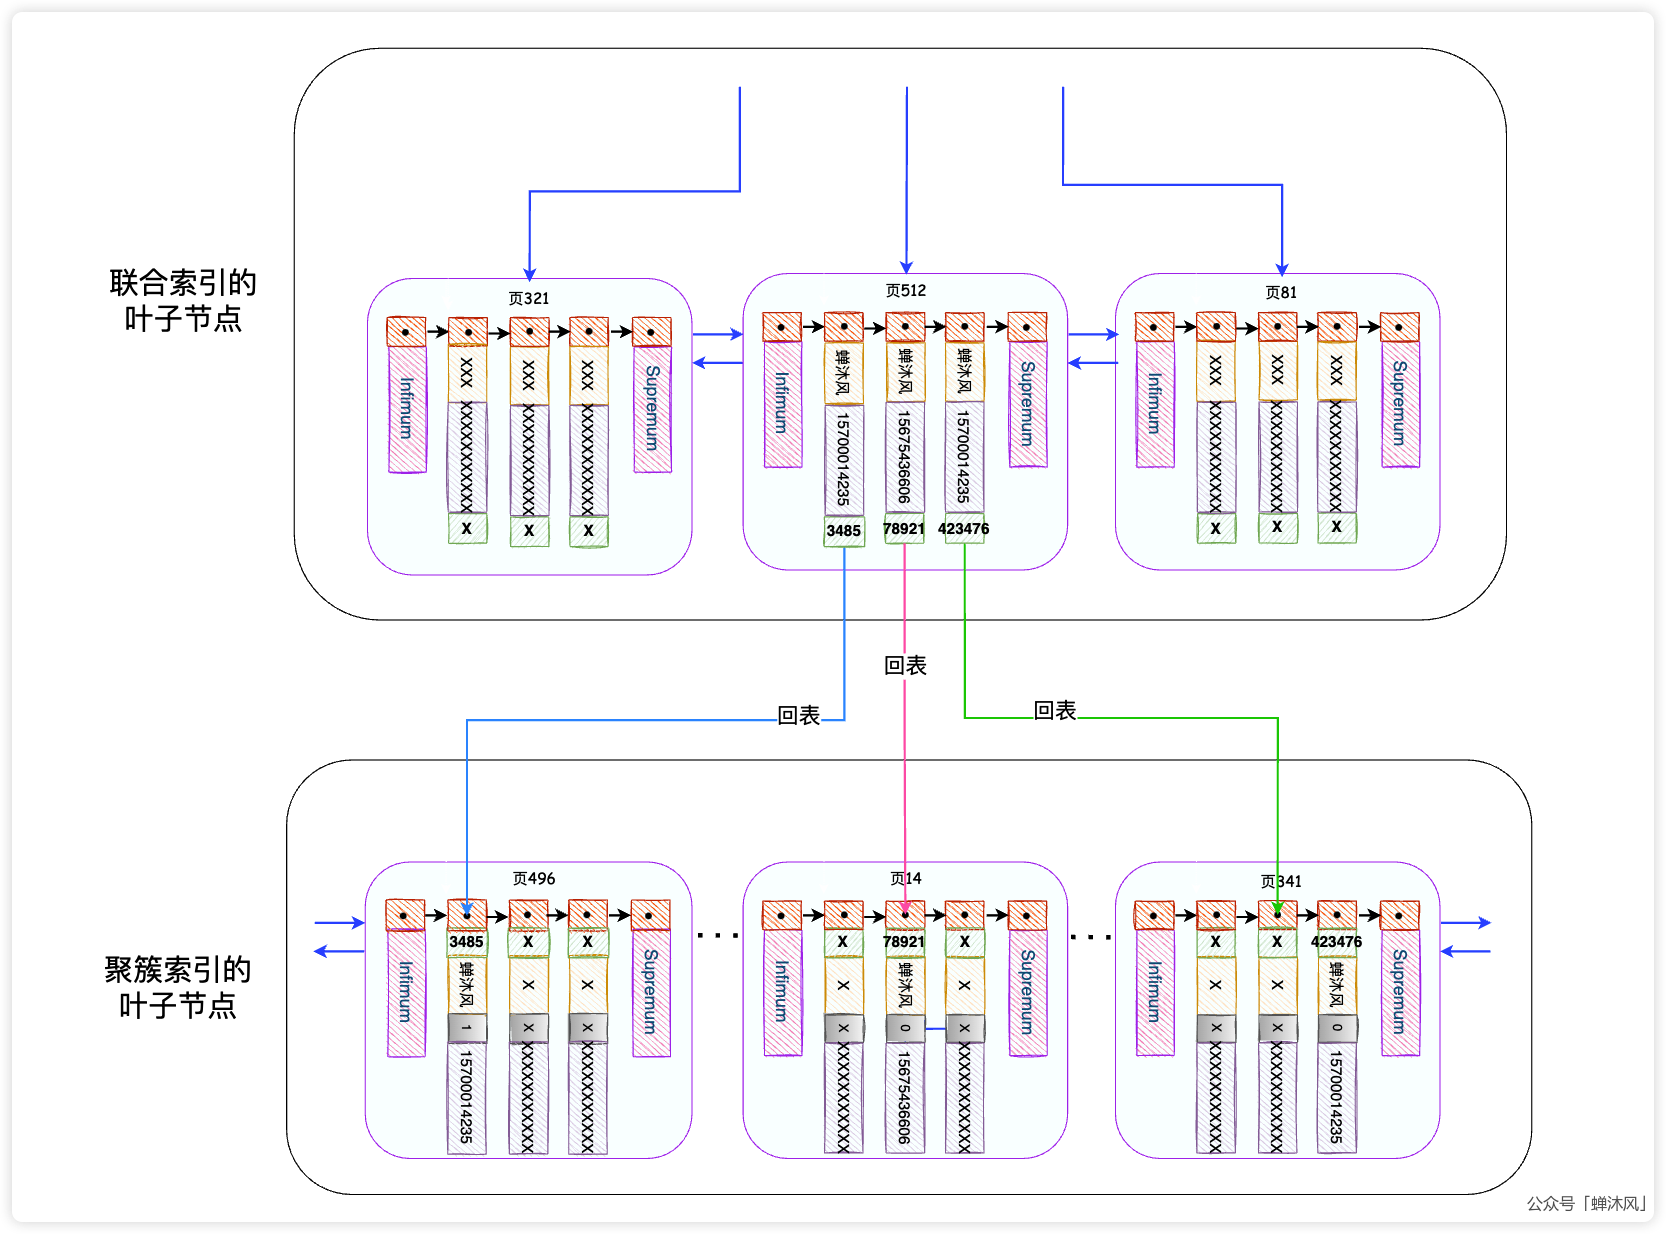Toggle the green X flag cell in 页321
Image resolution: width=1666 pixels, height=1234 pixels.
point(466,530)
